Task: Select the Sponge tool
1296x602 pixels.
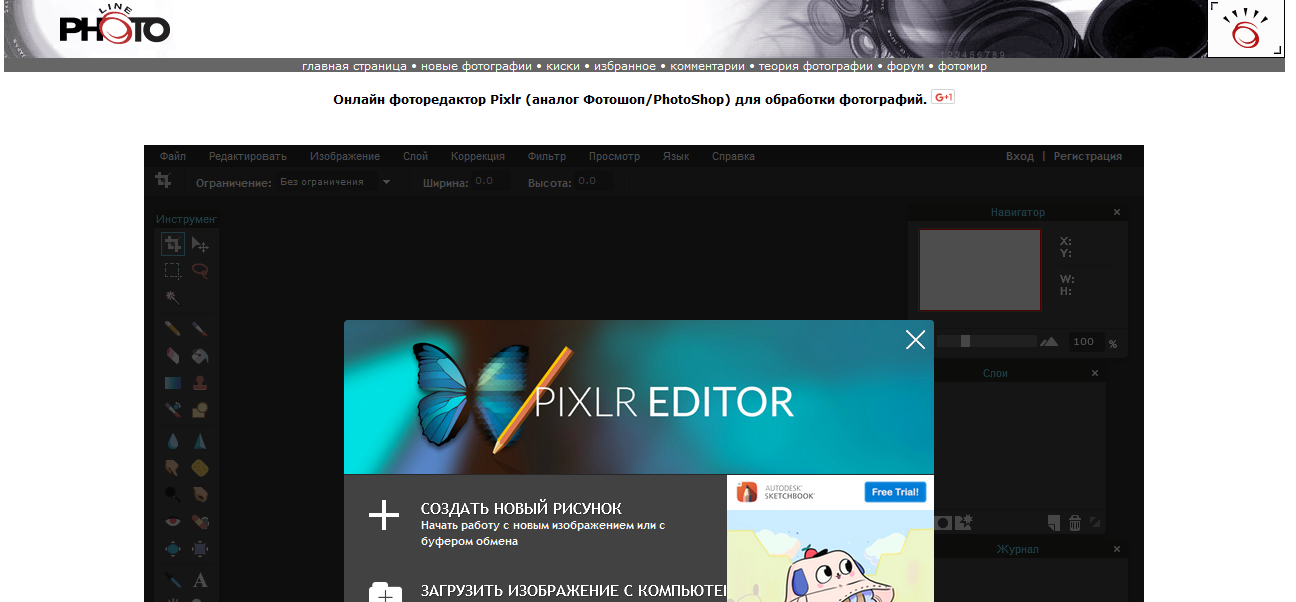Action: pos(200,467)
